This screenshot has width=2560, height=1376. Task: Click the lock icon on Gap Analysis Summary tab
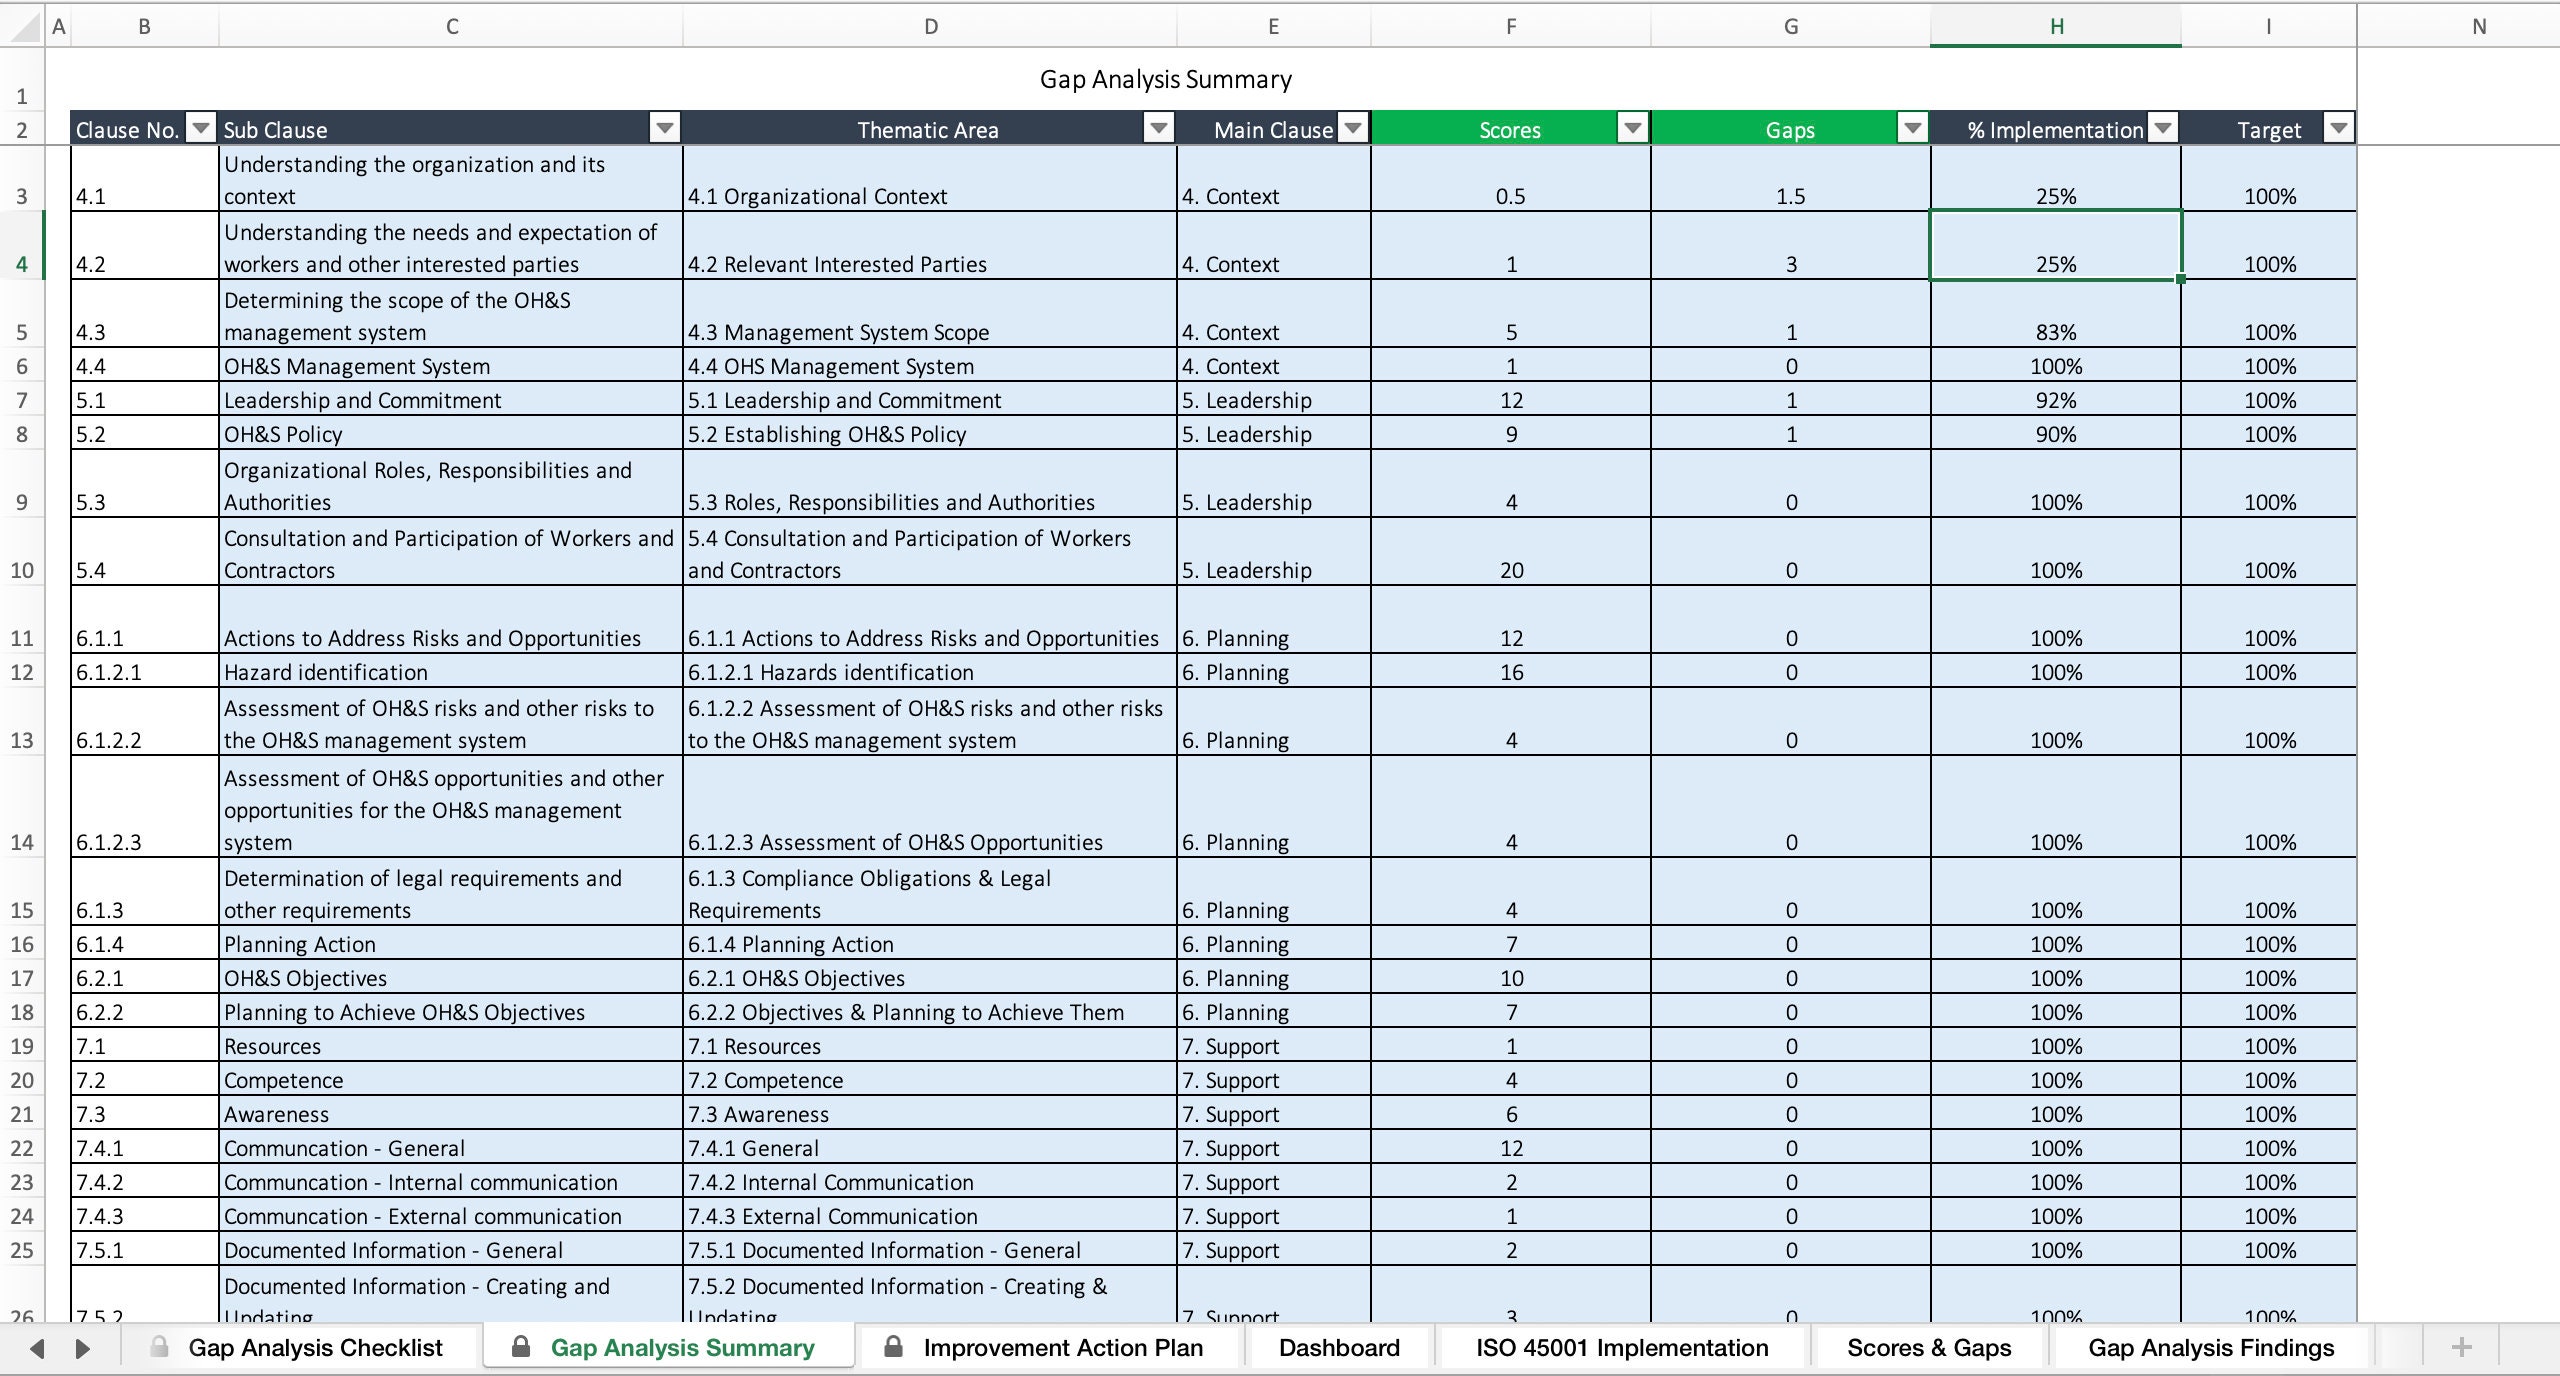[x=521, y=1347]
